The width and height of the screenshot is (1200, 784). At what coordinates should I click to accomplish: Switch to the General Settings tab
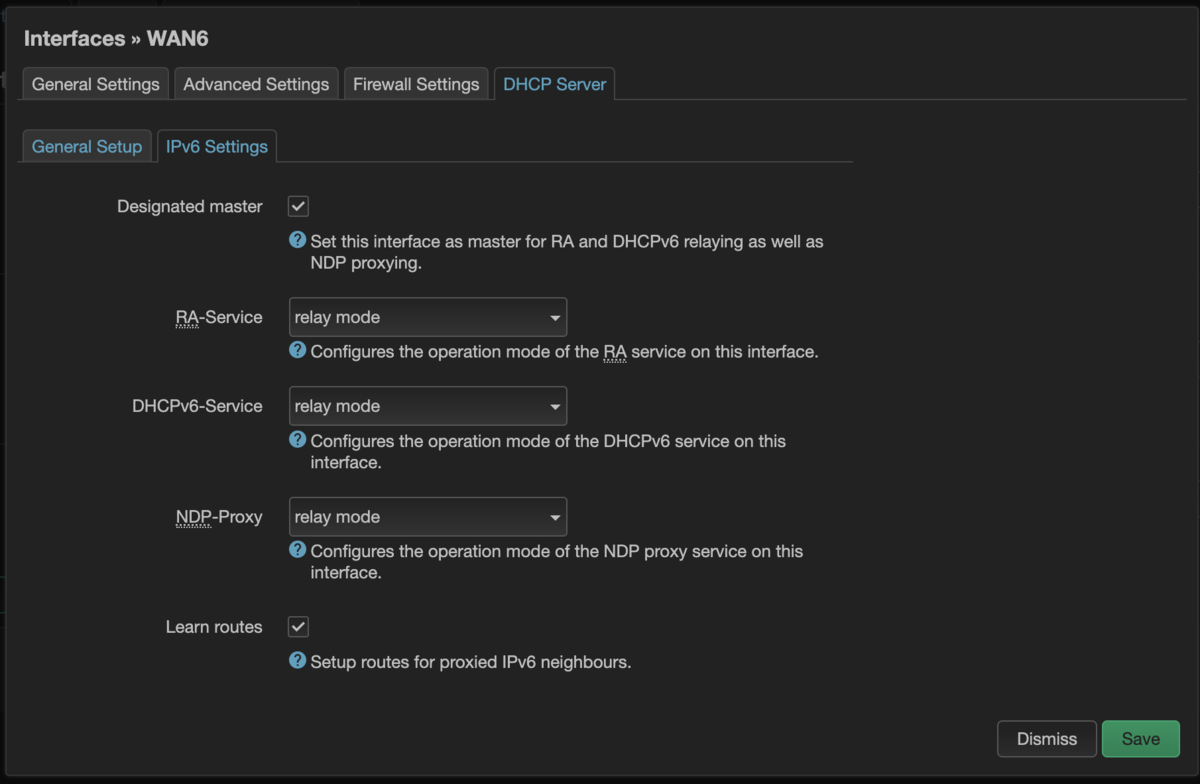point(96,84)
